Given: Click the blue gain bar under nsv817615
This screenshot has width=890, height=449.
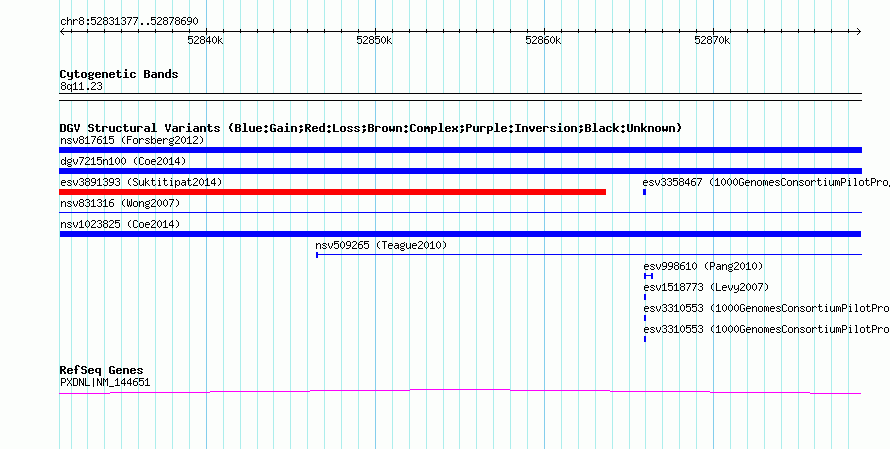Looking at the screenshot, I should [460, 150].
